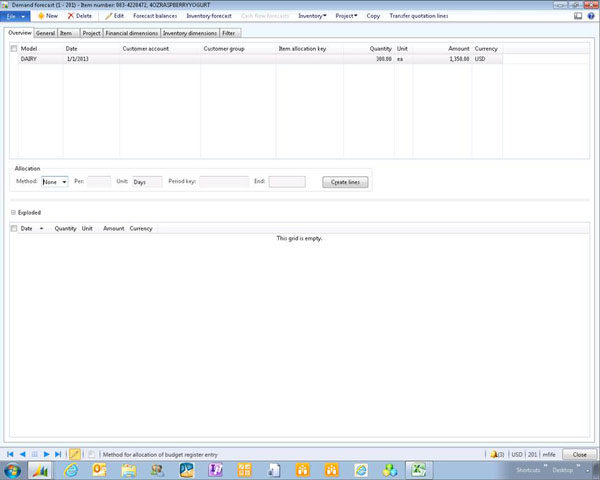Switch to the Financial dimensions tab

pyautogui.click(x=131, y=33)
